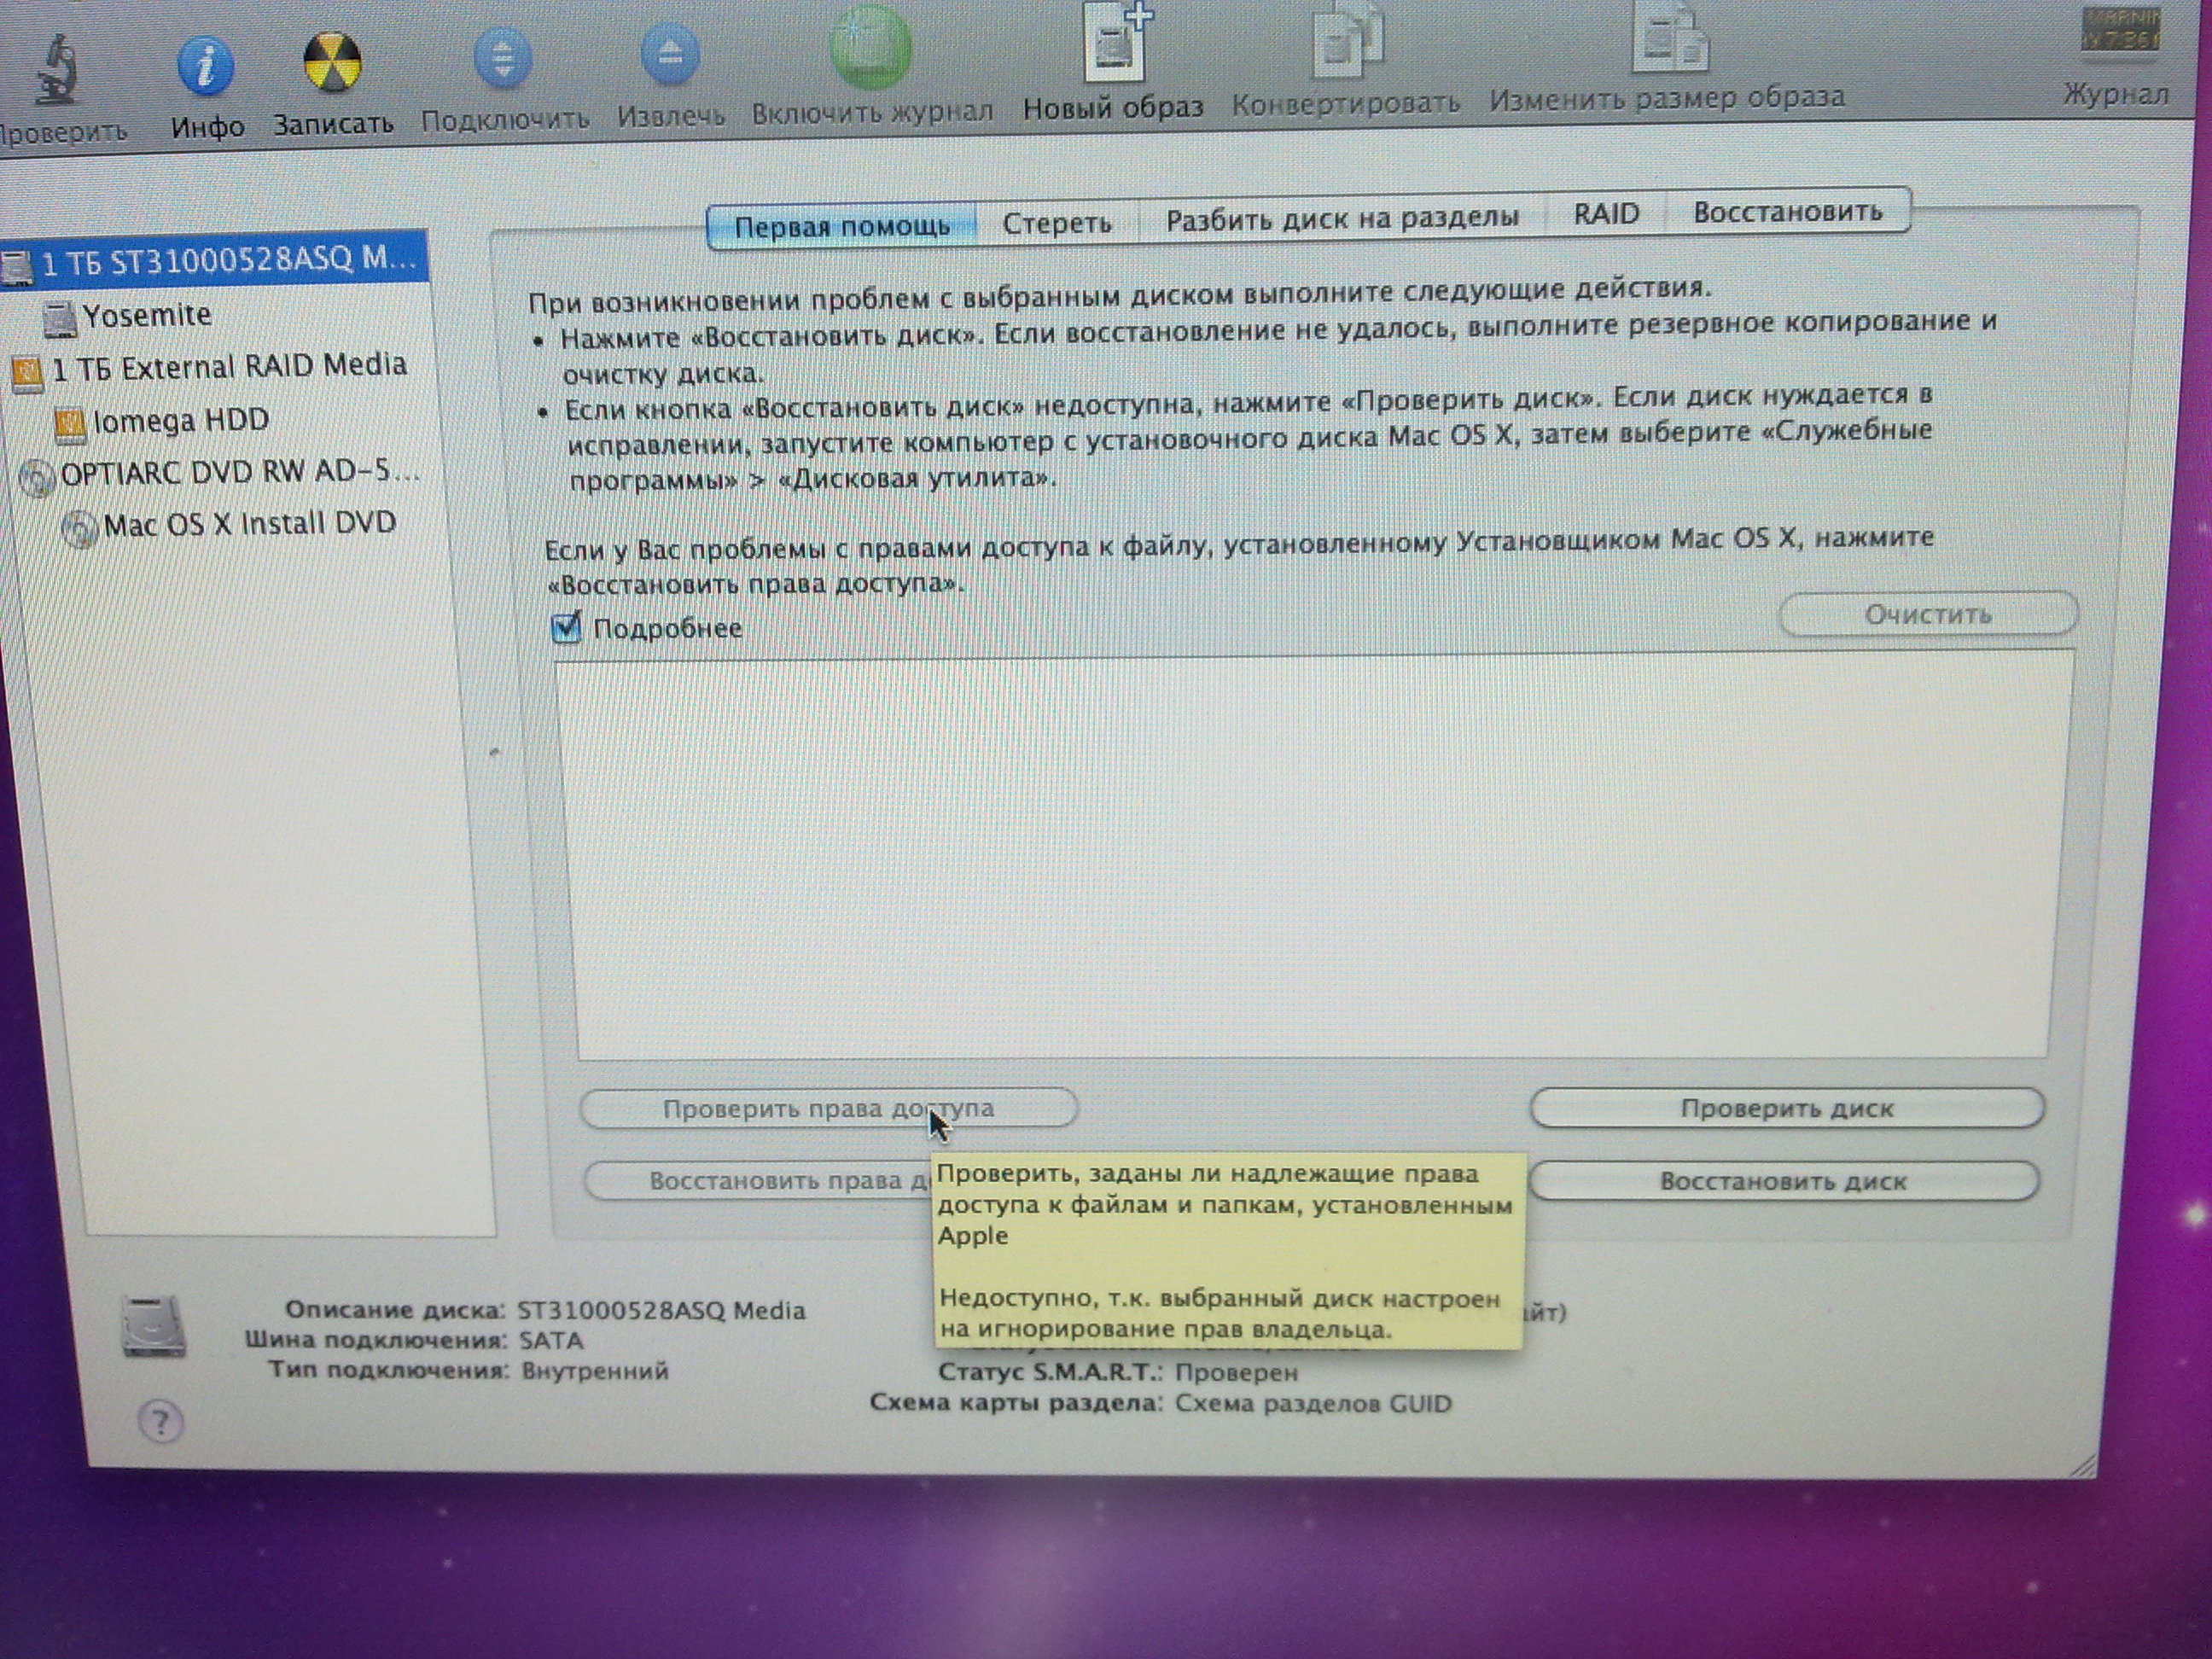Click the Извлечь eject icon
Image resolution: width=2212 pixels, height=1659 pixels.
[669, 54]
